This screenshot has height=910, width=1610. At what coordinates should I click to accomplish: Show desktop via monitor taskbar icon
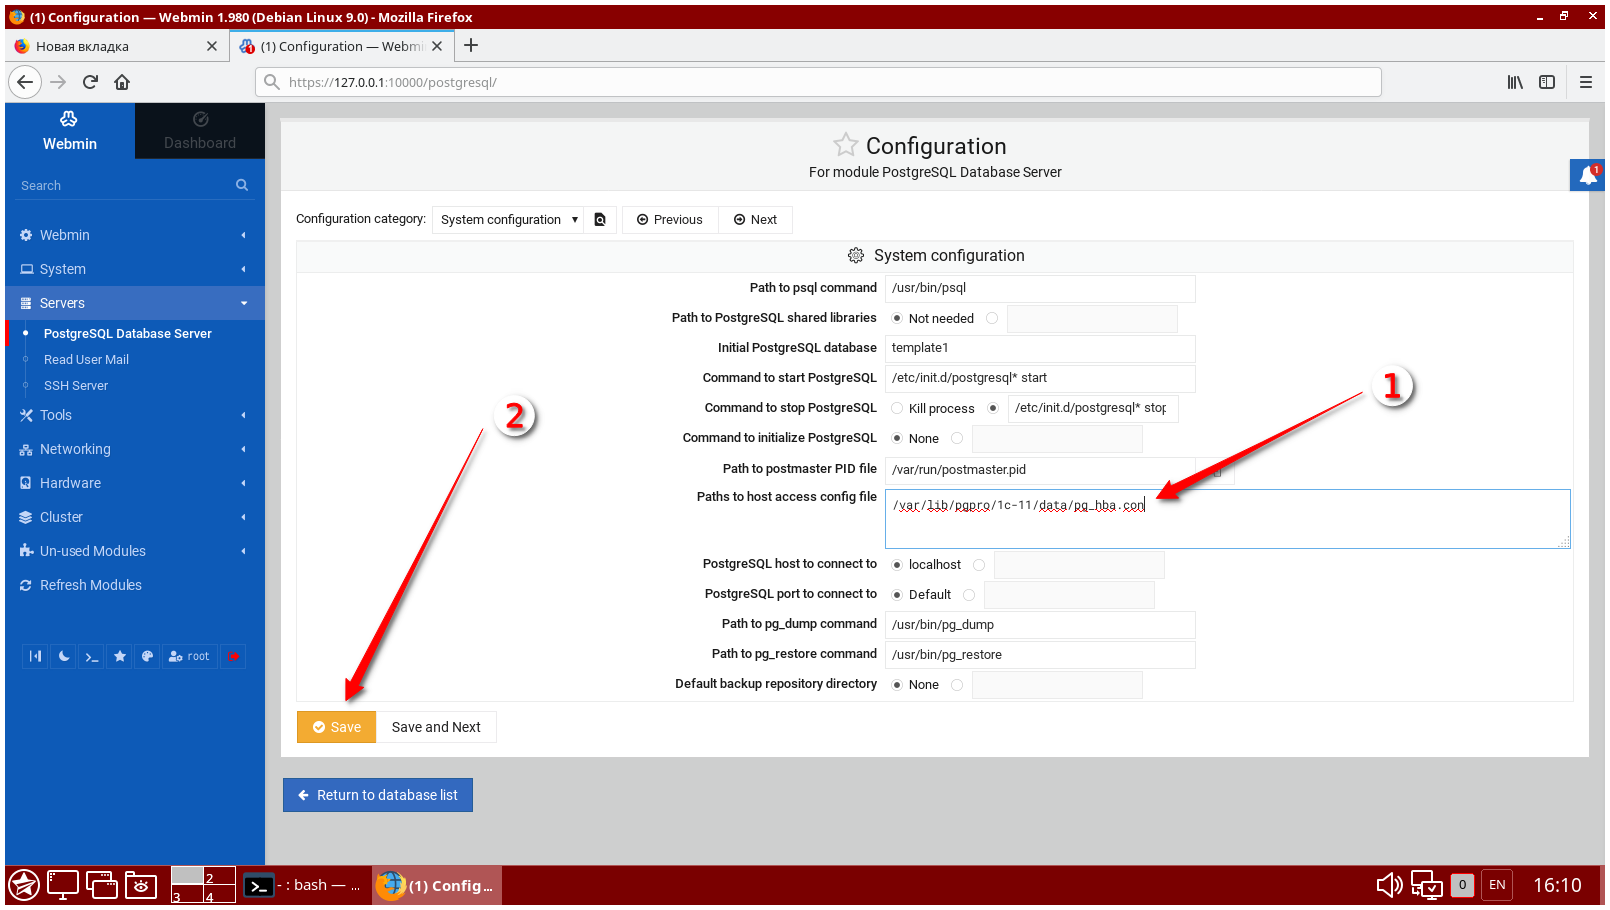(62, 885)
